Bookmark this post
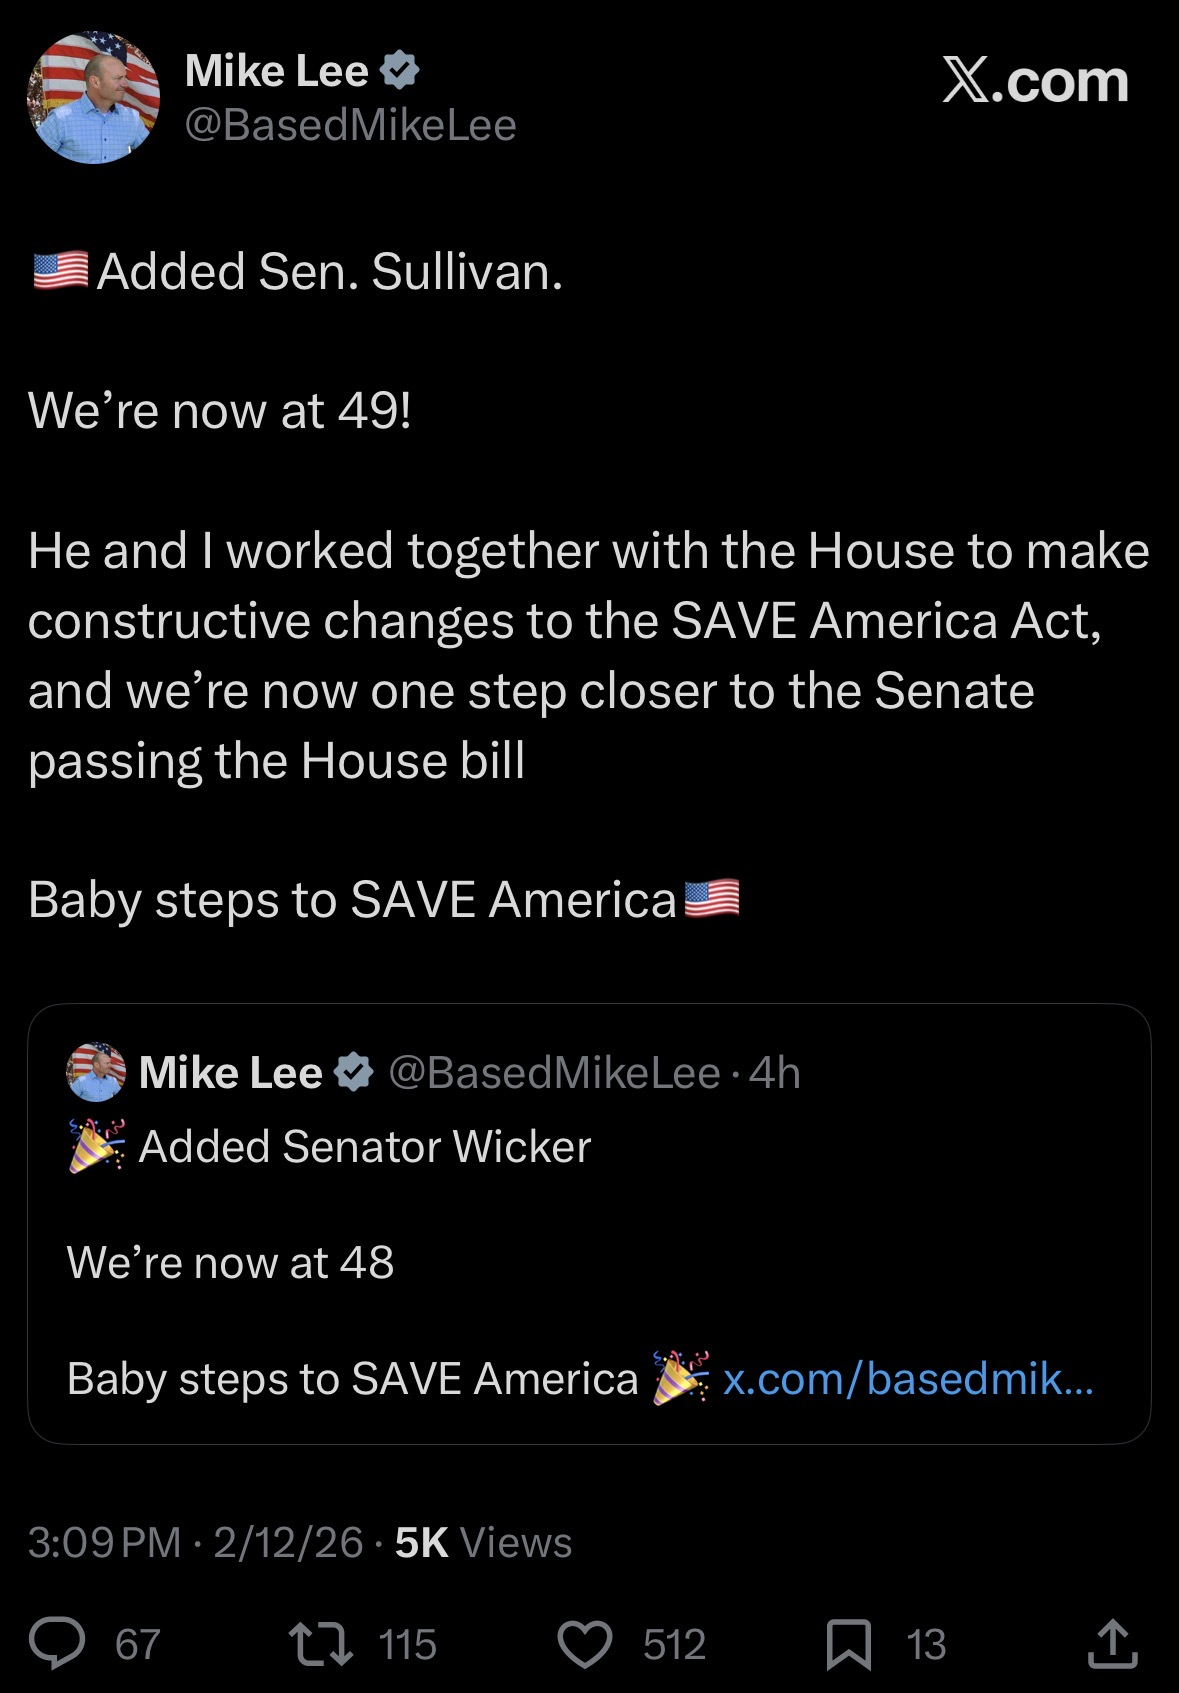 [x=849, y=1645]
